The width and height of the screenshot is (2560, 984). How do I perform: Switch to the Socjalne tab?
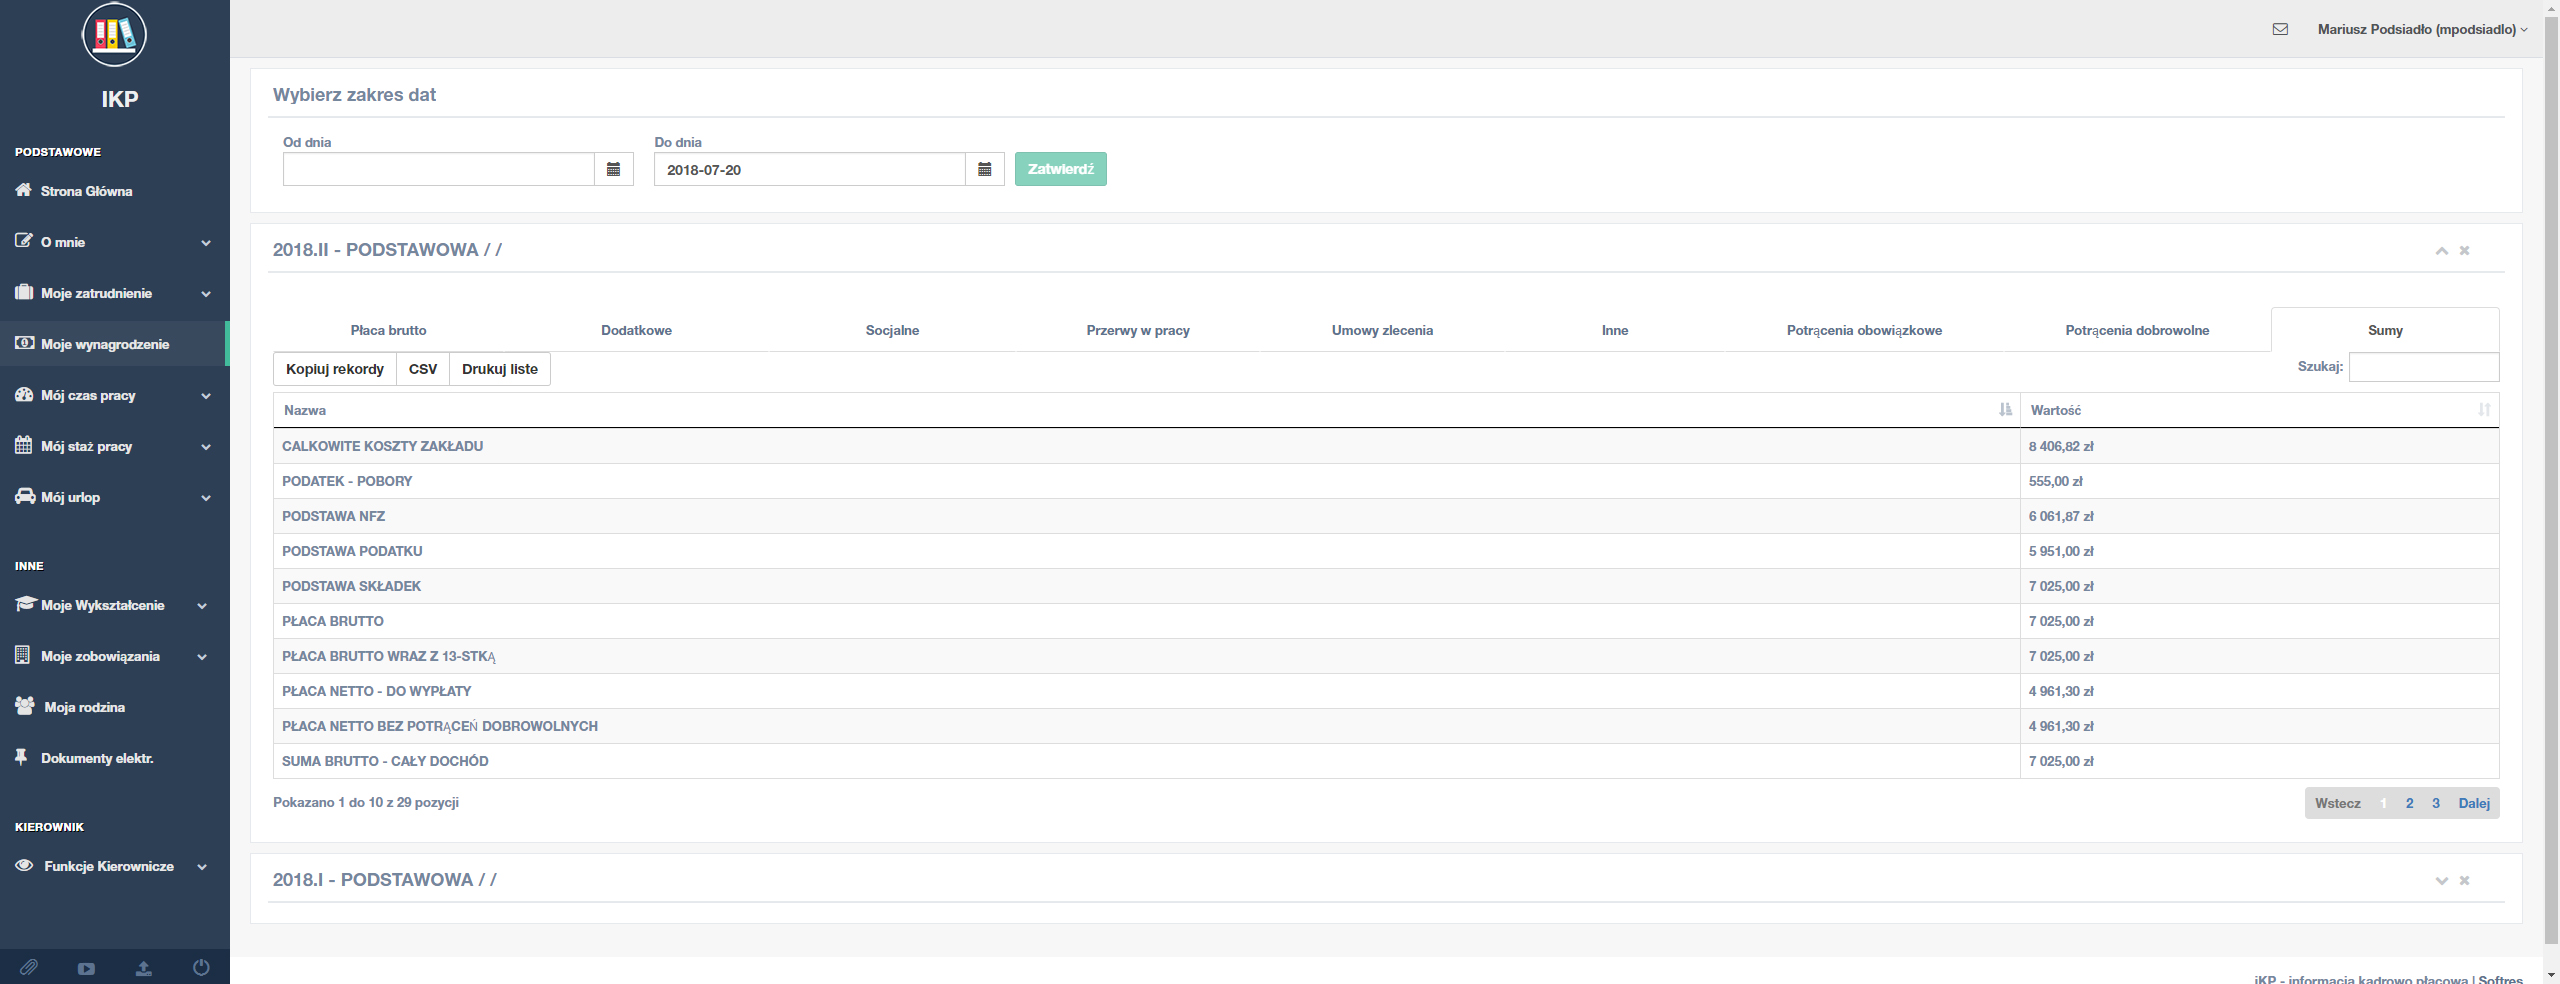[892, 330]
